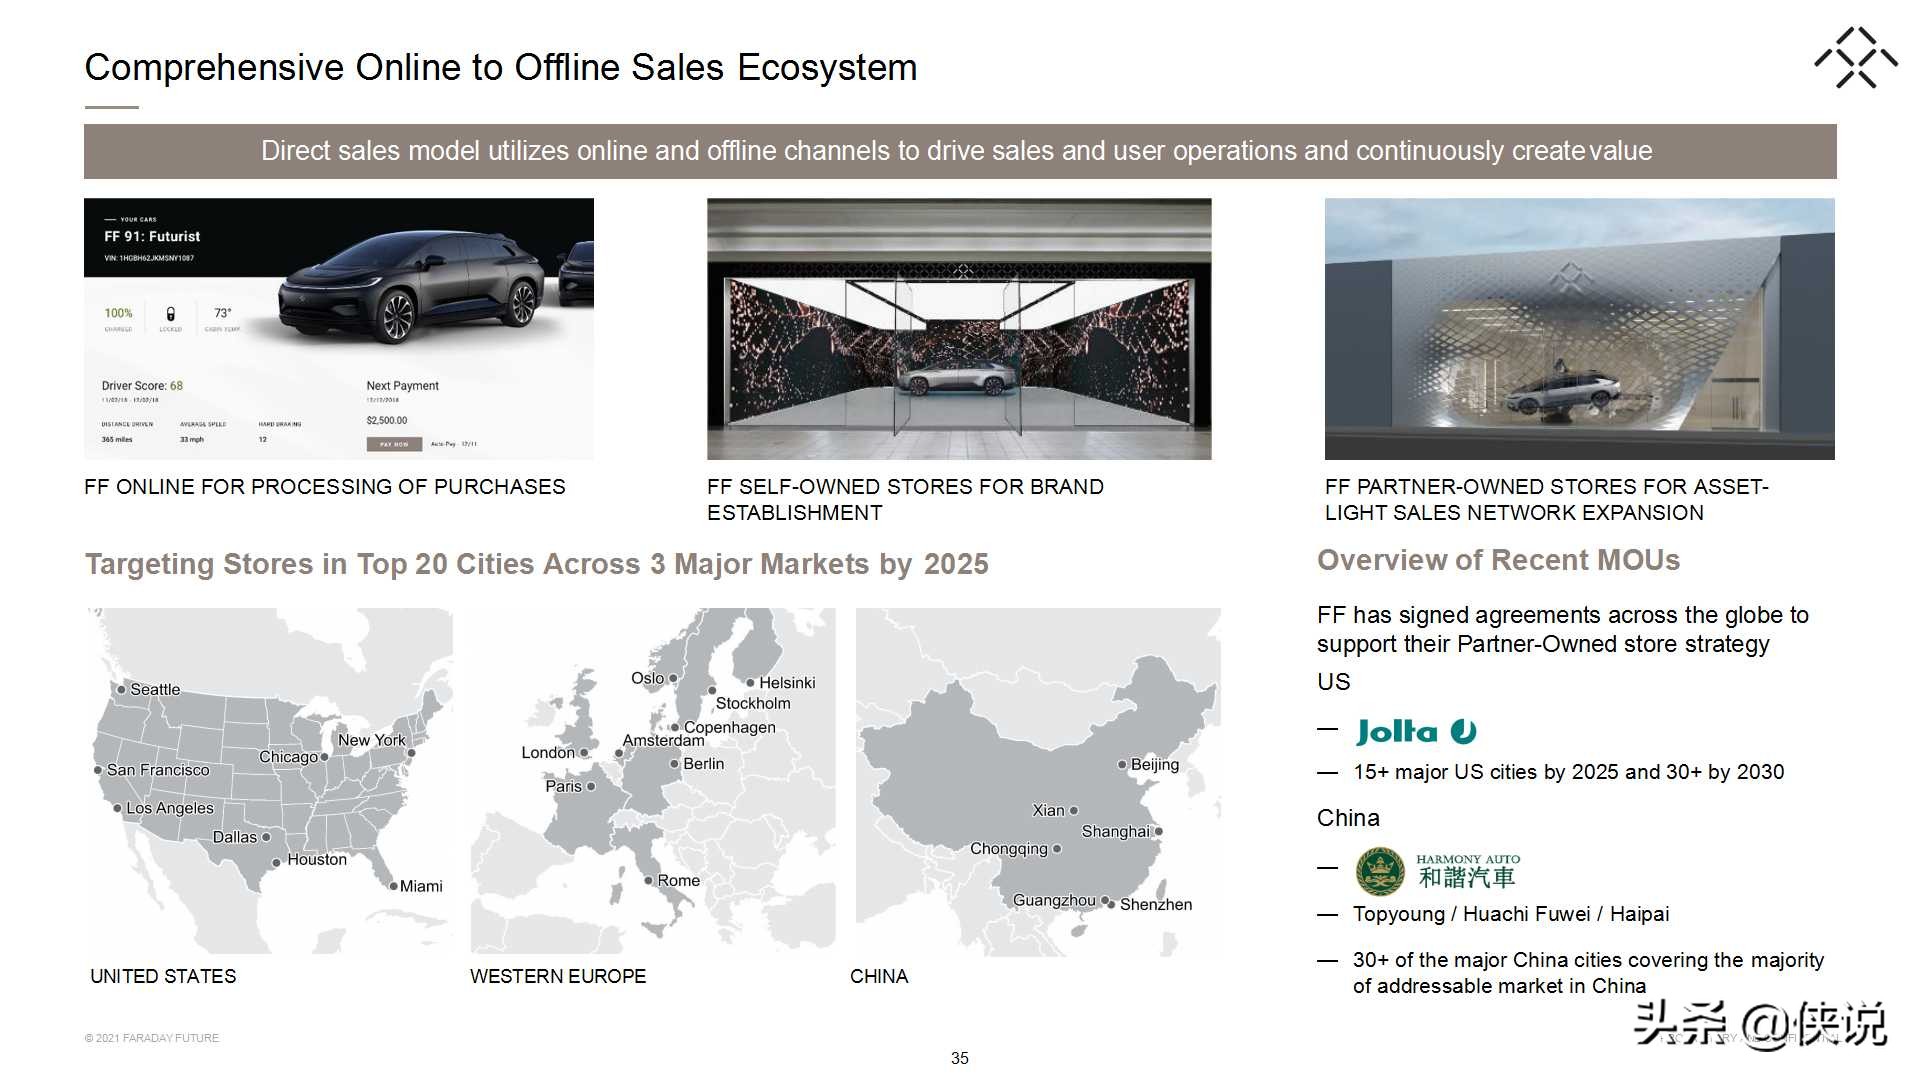Viewport: 1920px width, 1080px height.
Task: Click the '73°' cabin temperature reading
Action: [222, 313]
